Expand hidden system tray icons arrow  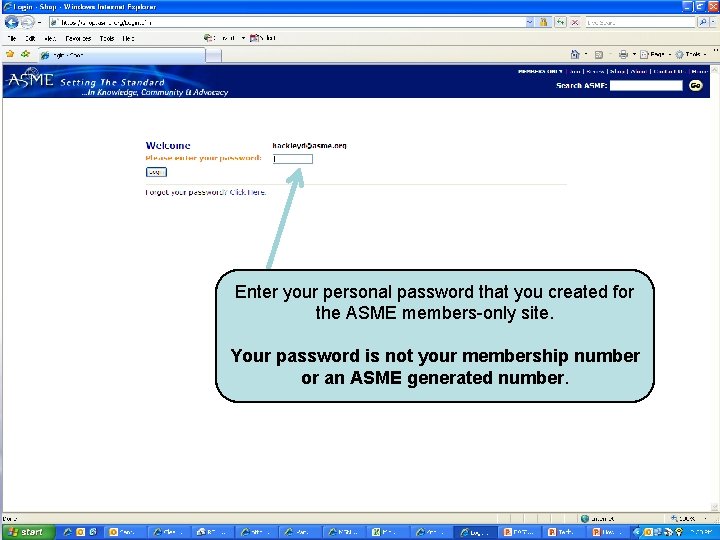click(x=637, y=532)
